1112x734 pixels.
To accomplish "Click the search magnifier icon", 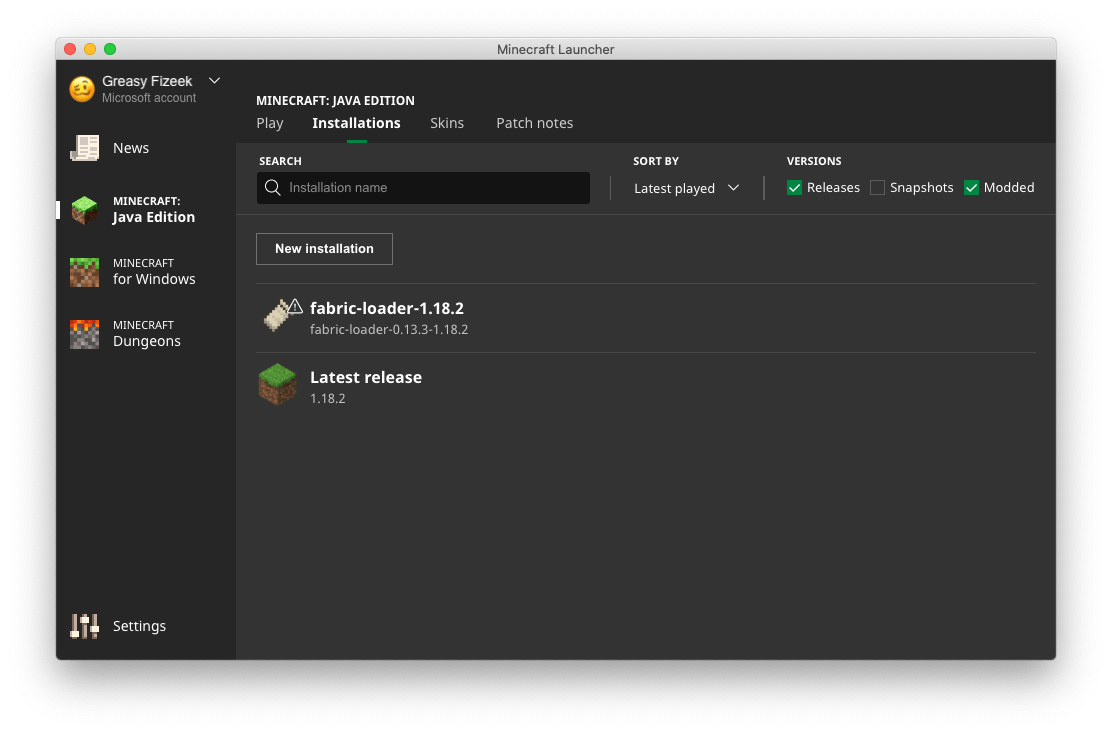I will tap(272, 188).
